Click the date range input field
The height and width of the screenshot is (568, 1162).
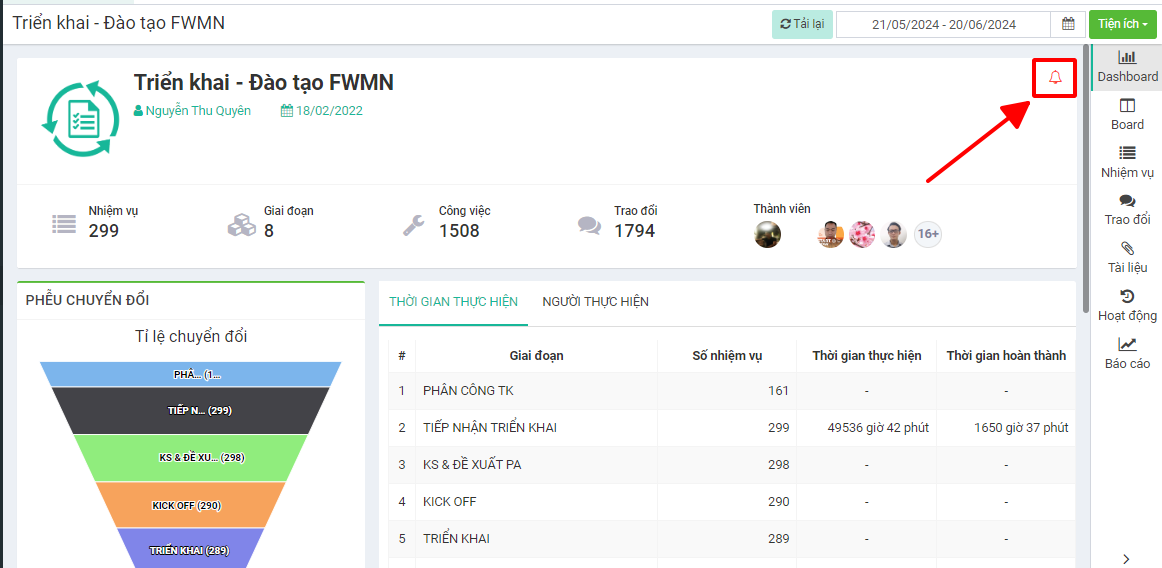coord(943,24)
